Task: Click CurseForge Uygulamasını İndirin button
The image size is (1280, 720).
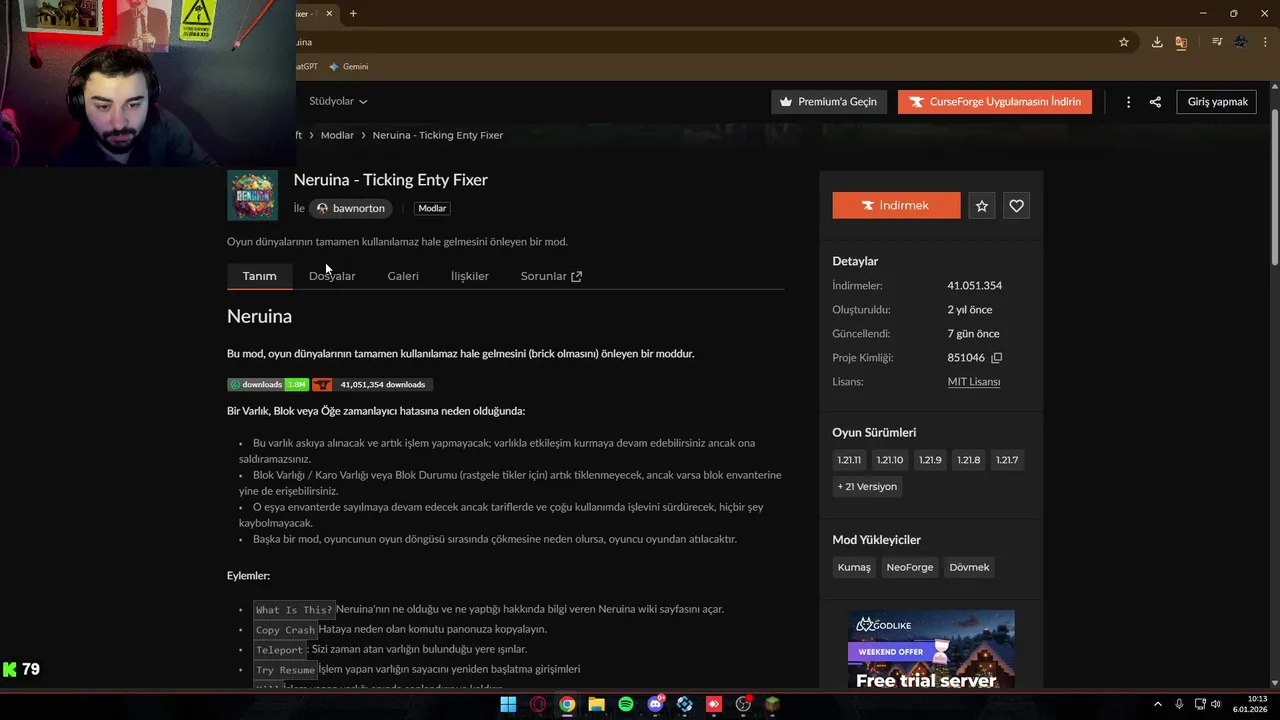Action: coord(995,102)
